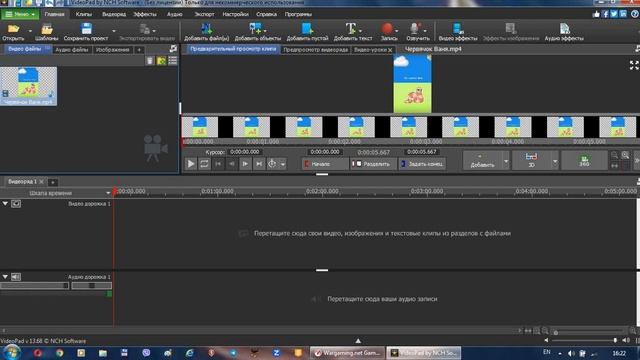Viewport: 640px width, 360px height.
Task: Click Добавить файл(ы) icon
Action: 207,29
